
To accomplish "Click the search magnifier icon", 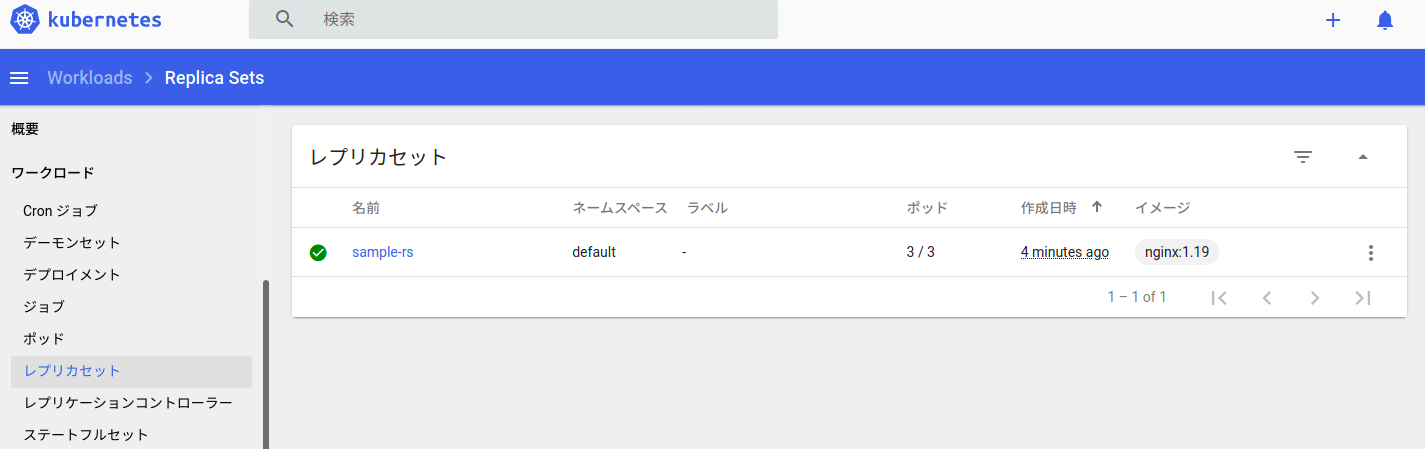I will pos(285,19).
